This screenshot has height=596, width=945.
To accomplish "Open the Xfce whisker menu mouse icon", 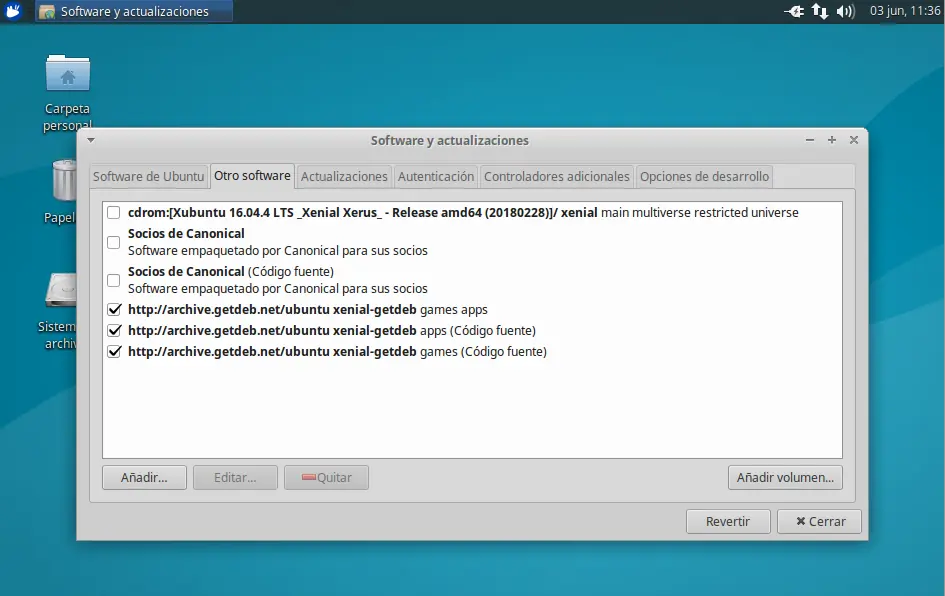I will pos(13,11).
